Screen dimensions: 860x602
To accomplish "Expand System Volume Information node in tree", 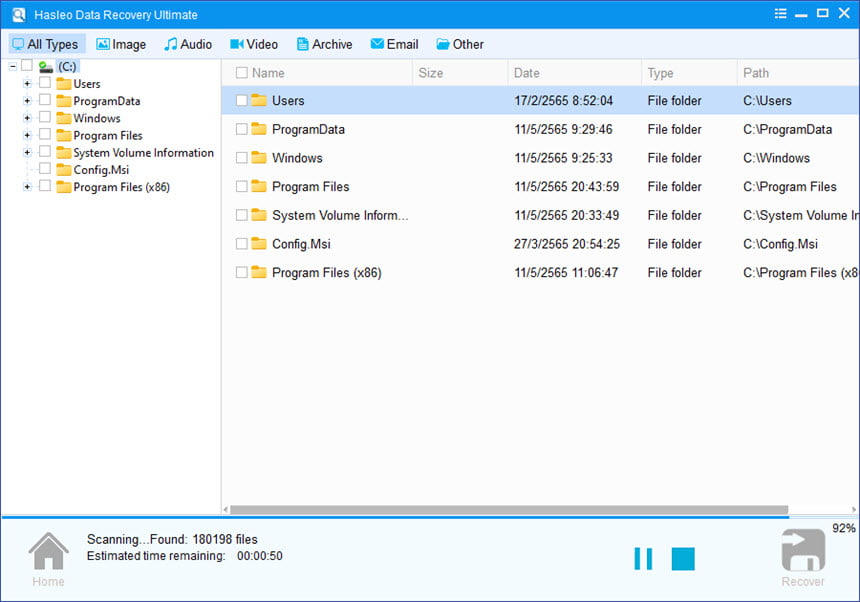I will 27,152.
